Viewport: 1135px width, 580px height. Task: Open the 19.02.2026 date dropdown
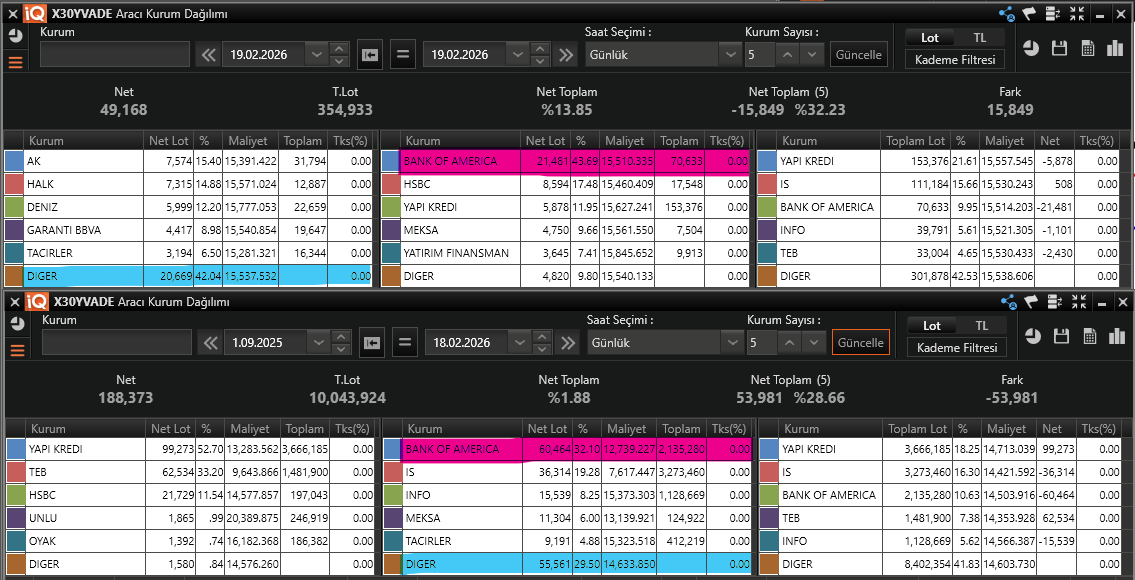coord(317,53)
